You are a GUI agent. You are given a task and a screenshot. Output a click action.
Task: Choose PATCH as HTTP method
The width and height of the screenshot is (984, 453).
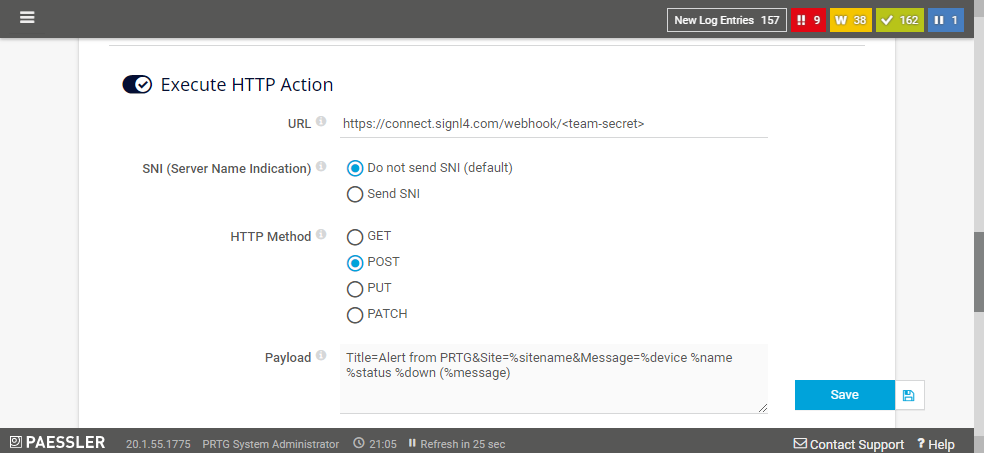click(355, 315)
